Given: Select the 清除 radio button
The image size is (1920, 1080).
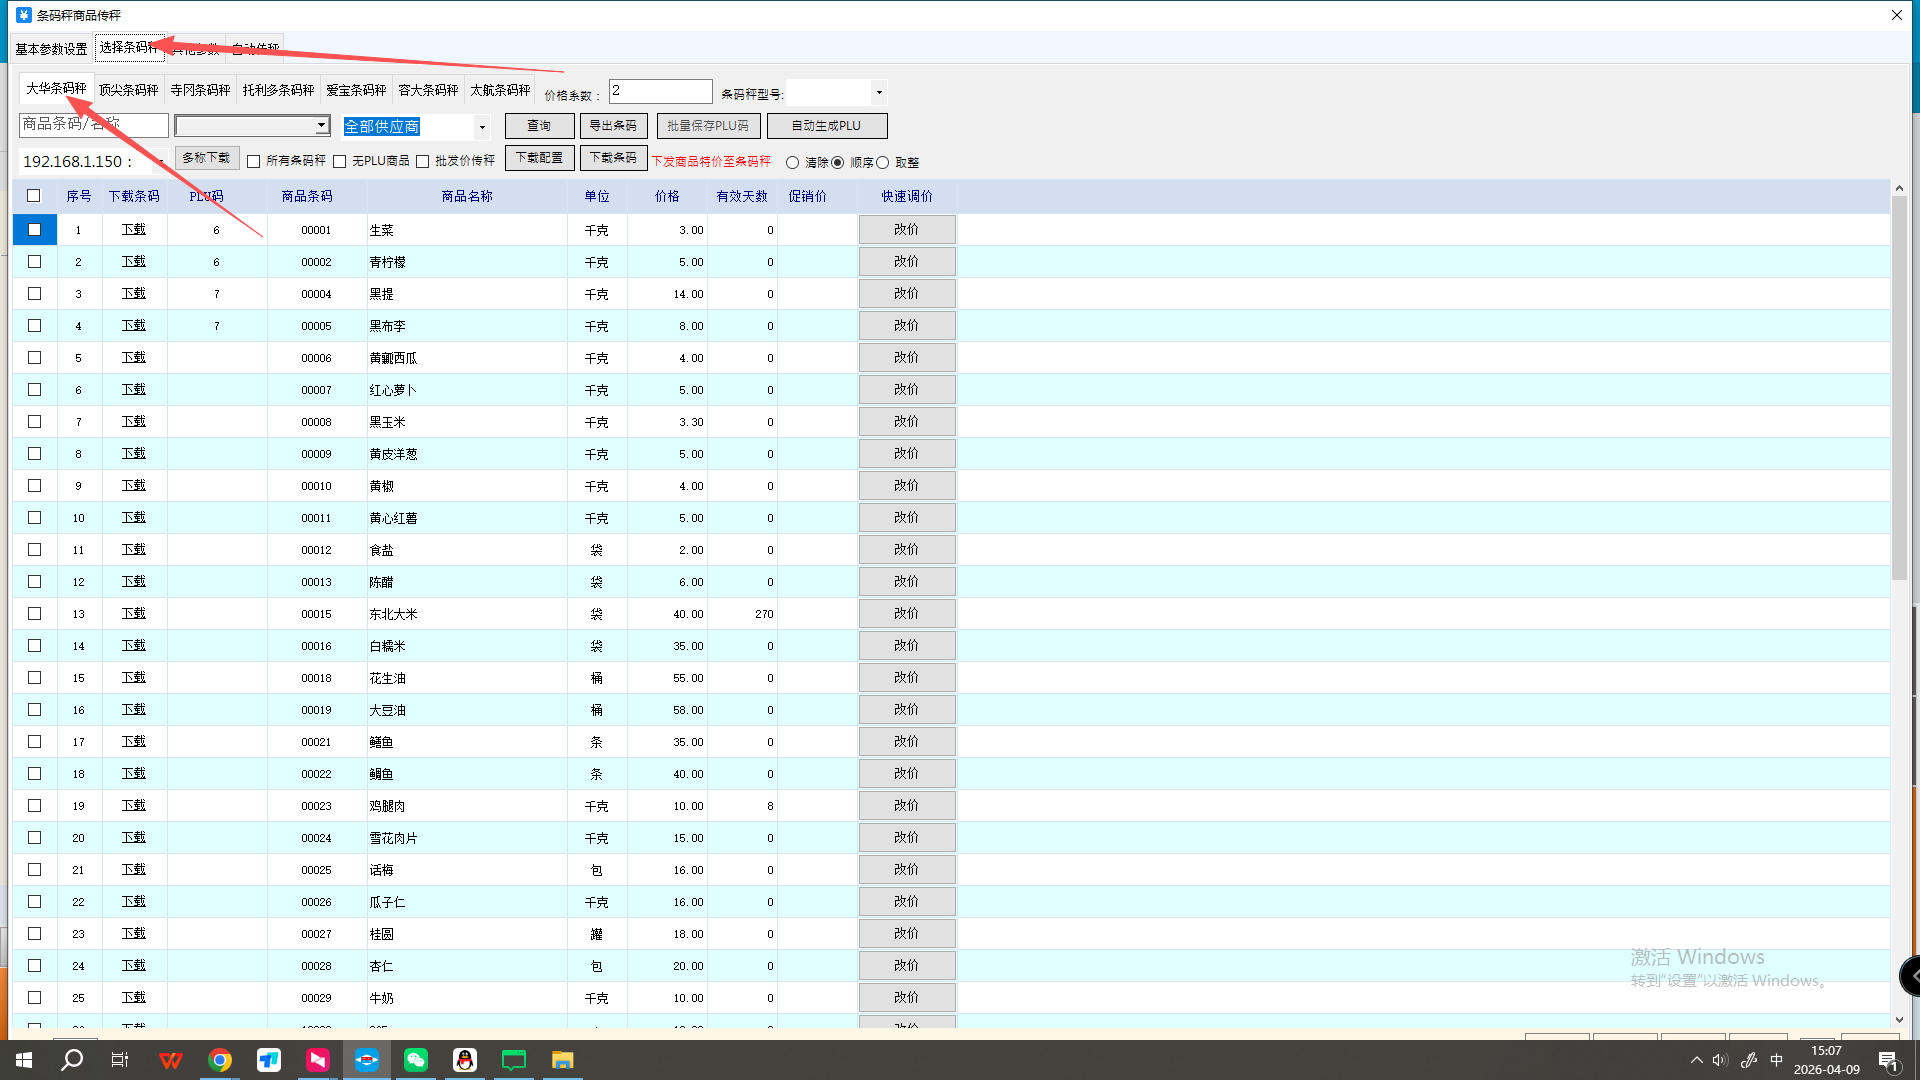Looking at the screenshot, I should tap(792, 163).
